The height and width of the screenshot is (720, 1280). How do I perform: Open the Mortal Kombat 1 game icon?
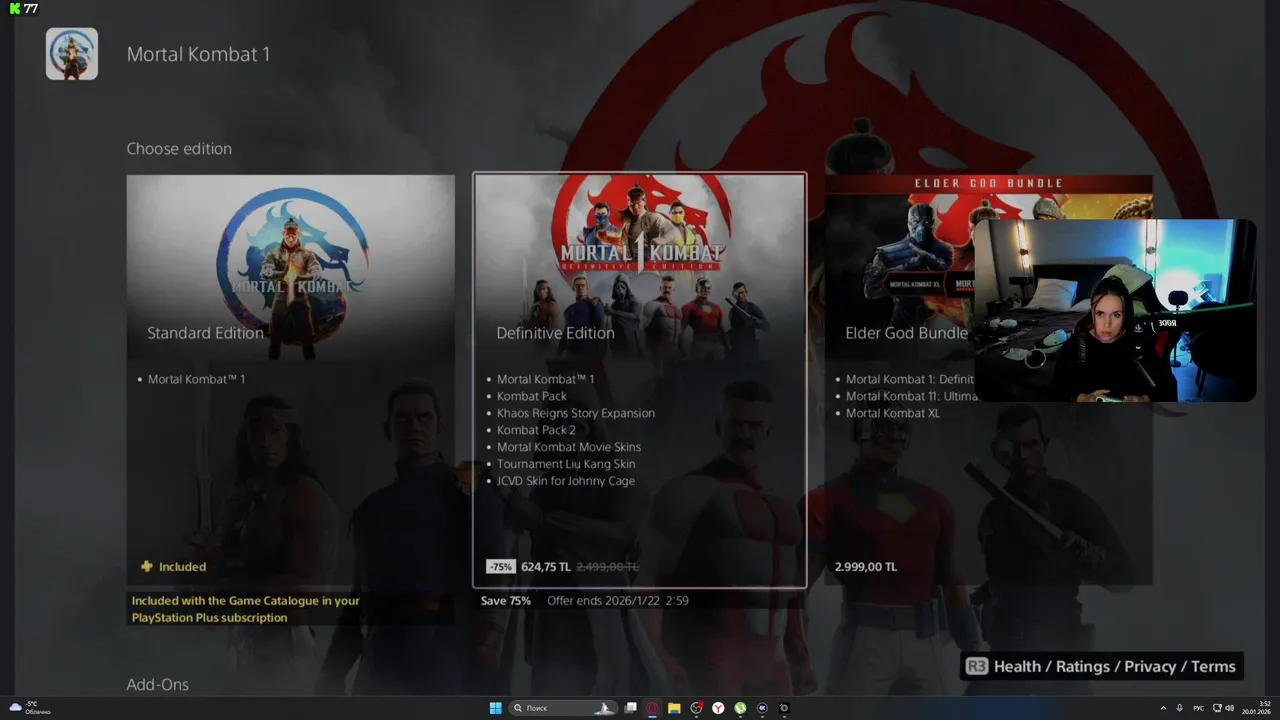(x=72, y=54)
